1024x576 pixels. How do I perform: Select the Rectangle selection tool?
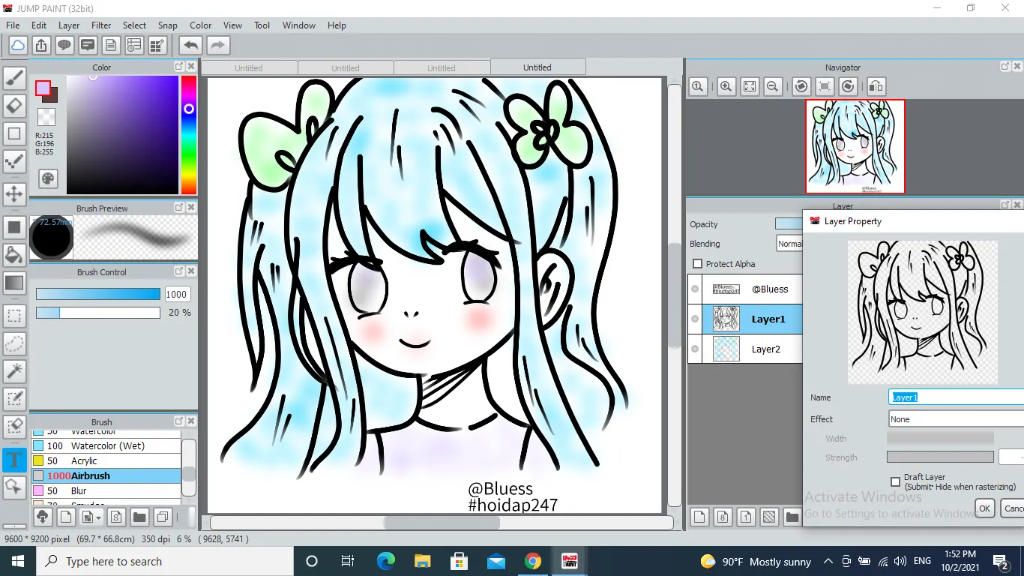coord(14,316)
